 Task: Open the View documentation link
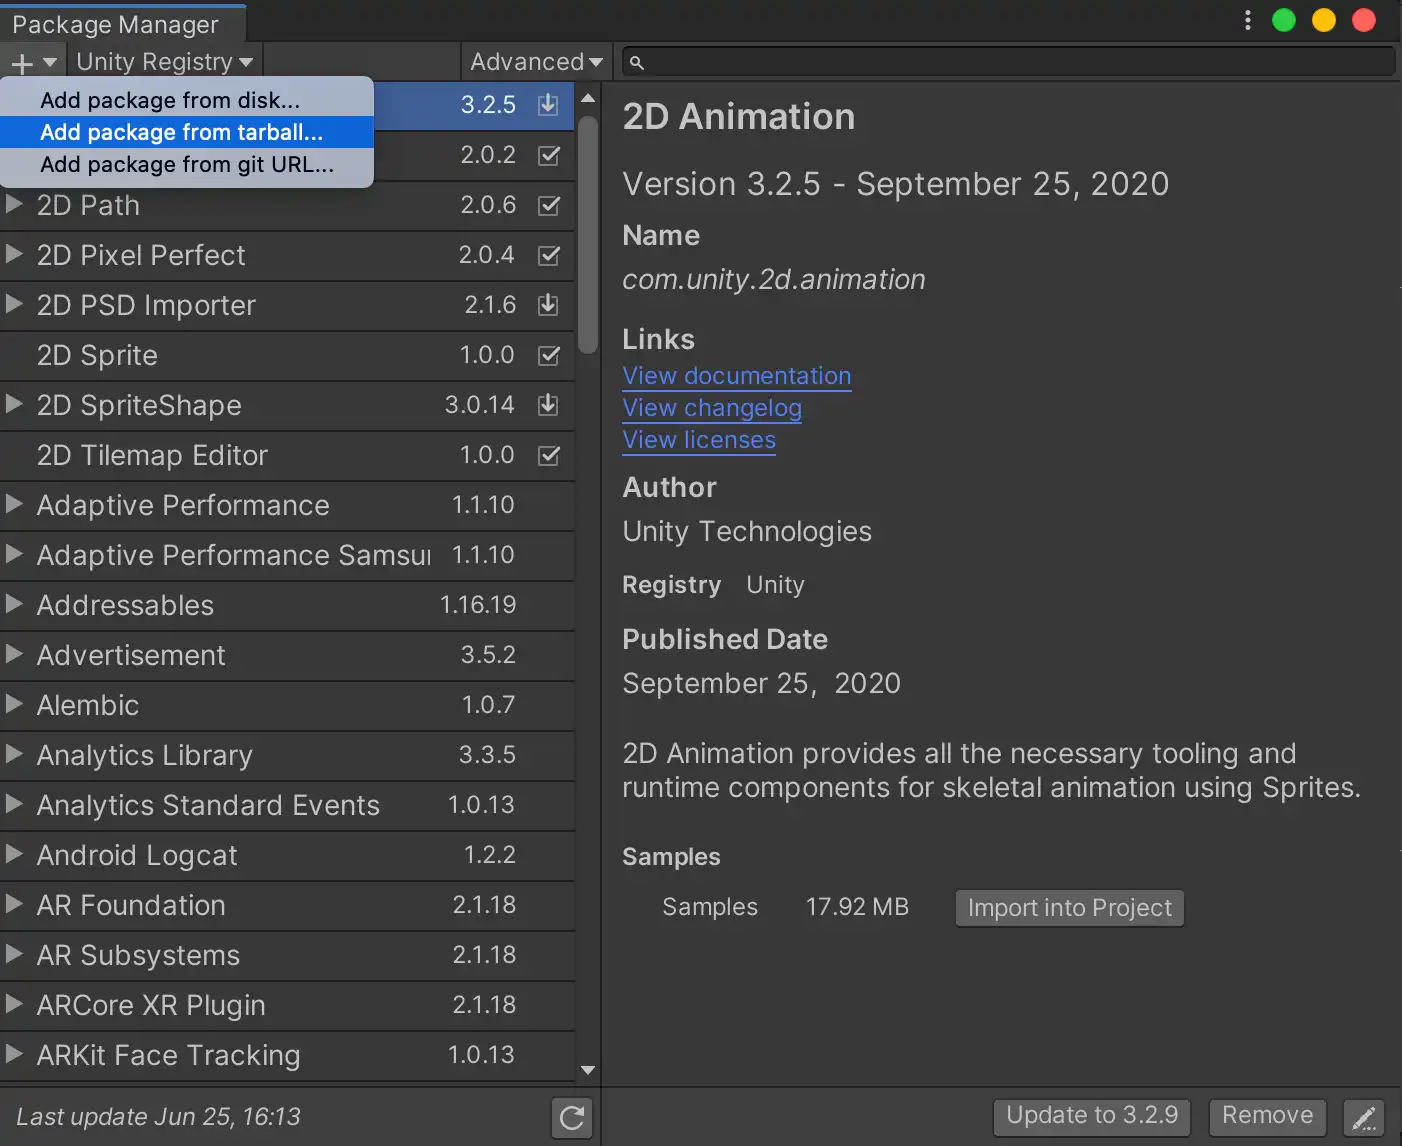pos(737,376)
